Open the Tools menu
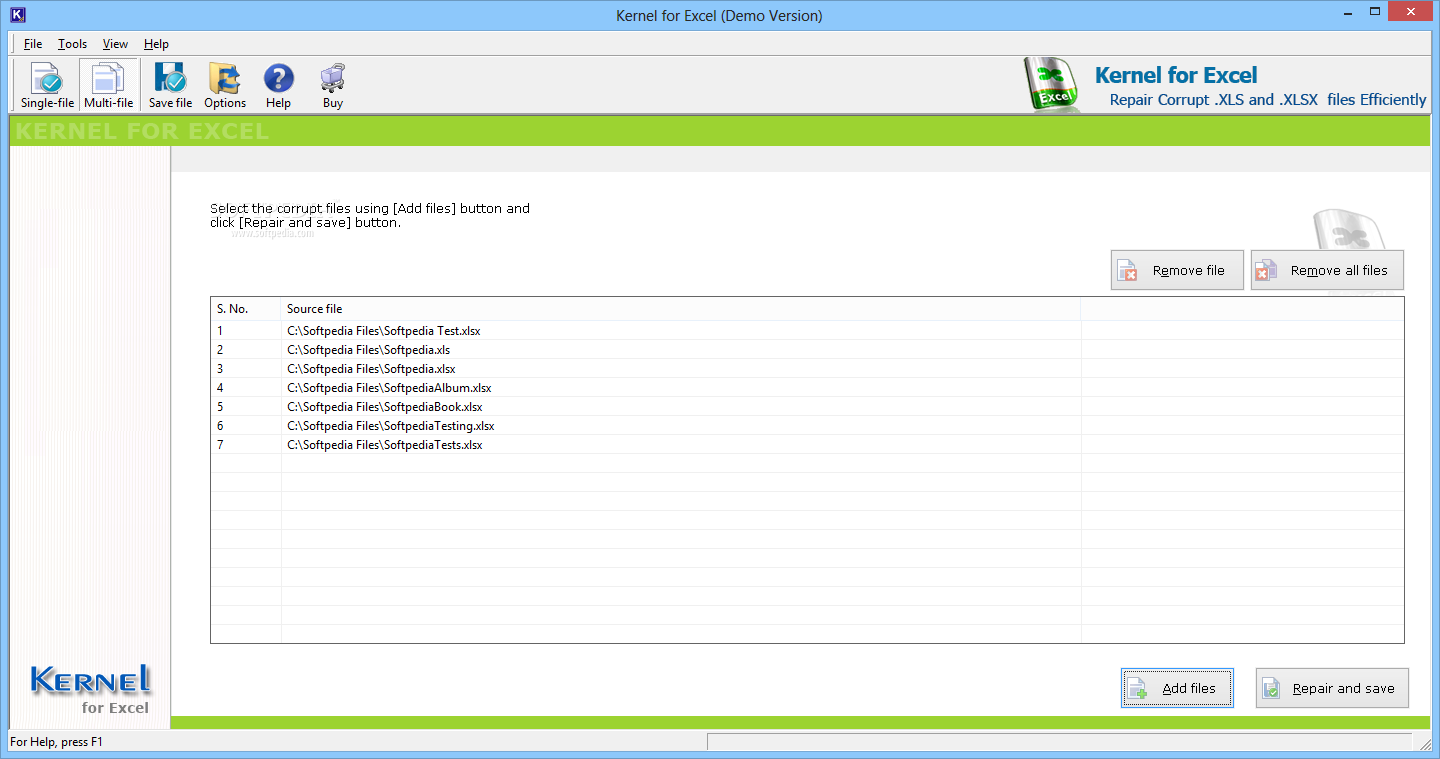This screenshot has height=759, width=1440. point(72,44)
